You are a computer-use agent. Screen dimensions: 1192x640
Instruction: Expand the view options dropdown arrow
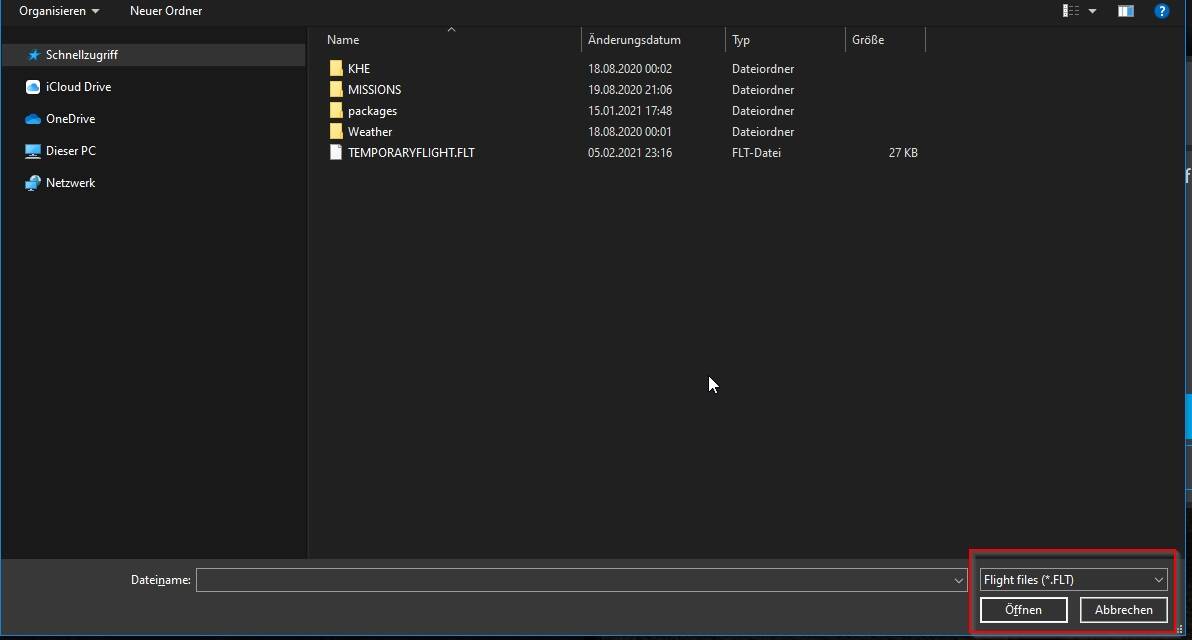[x=1092, y=11]
